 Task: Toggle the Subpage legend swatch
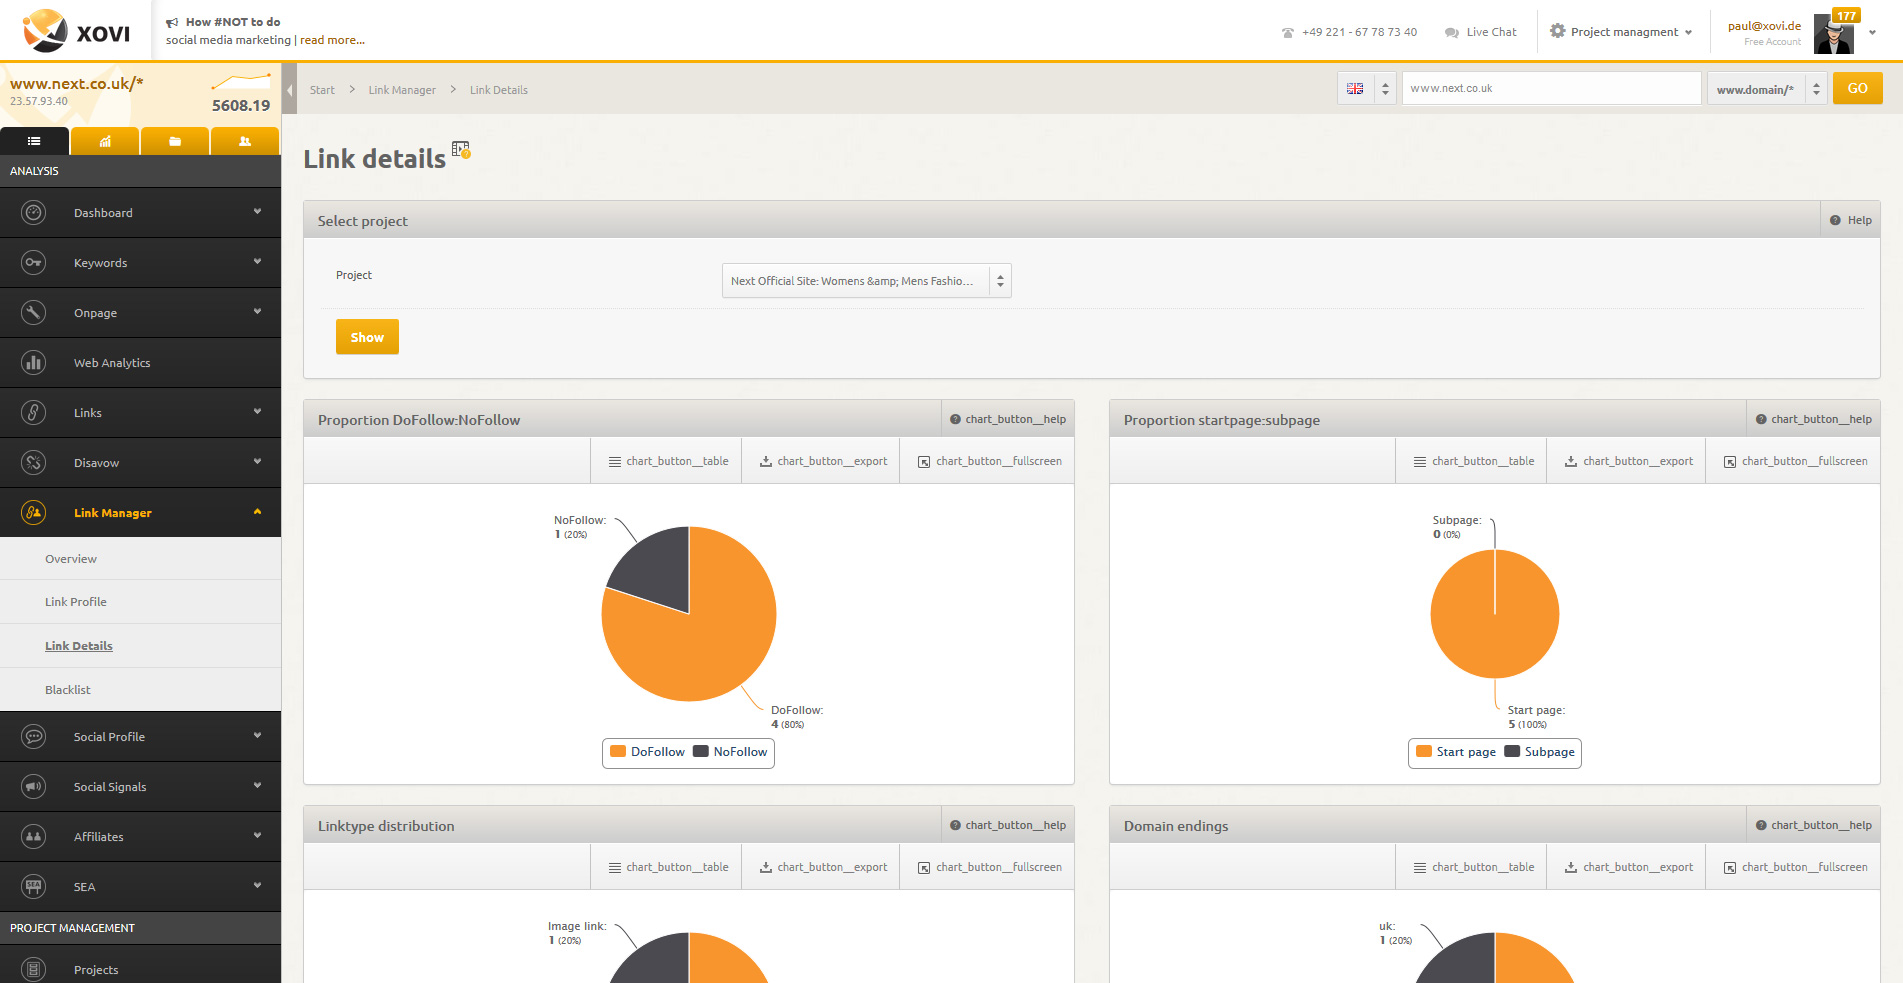1512,751
